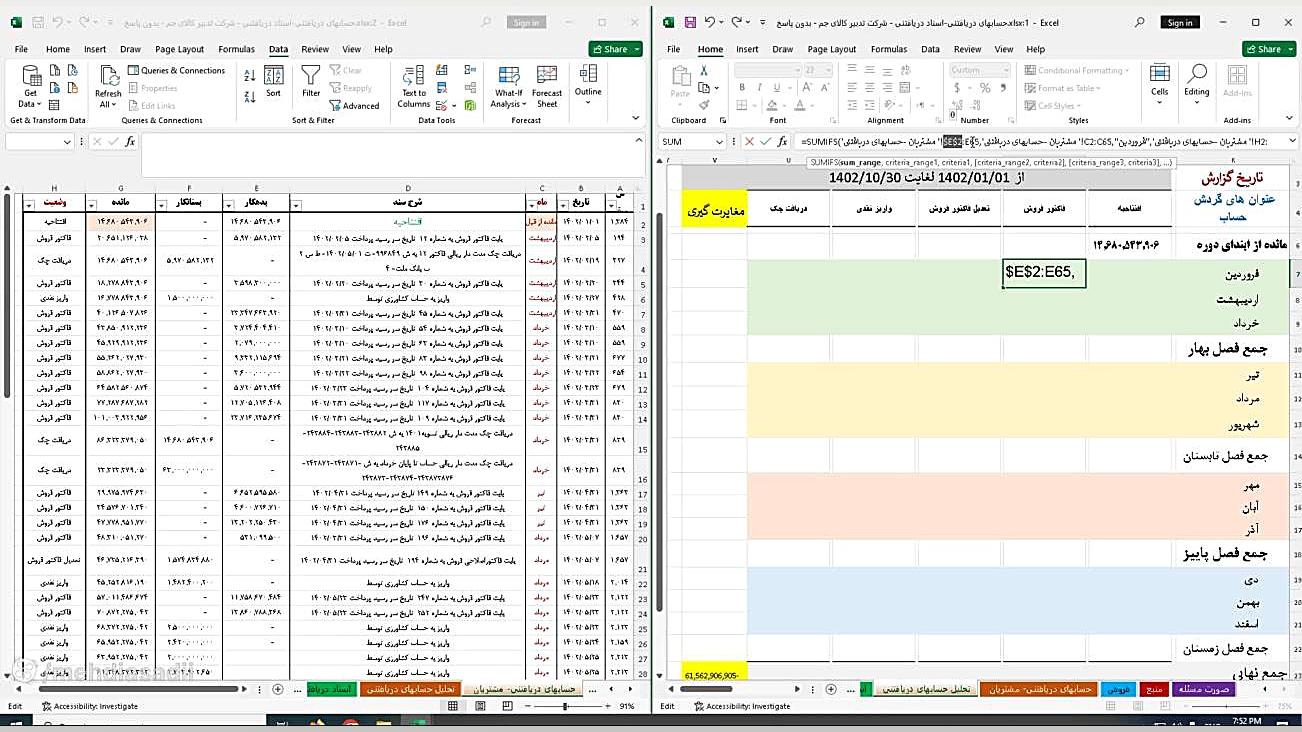Image resolution: width=1302 pixels, height=732 pixels.
Task: Confirm formula with checkmark in right window
Action: tap(766, 142)
